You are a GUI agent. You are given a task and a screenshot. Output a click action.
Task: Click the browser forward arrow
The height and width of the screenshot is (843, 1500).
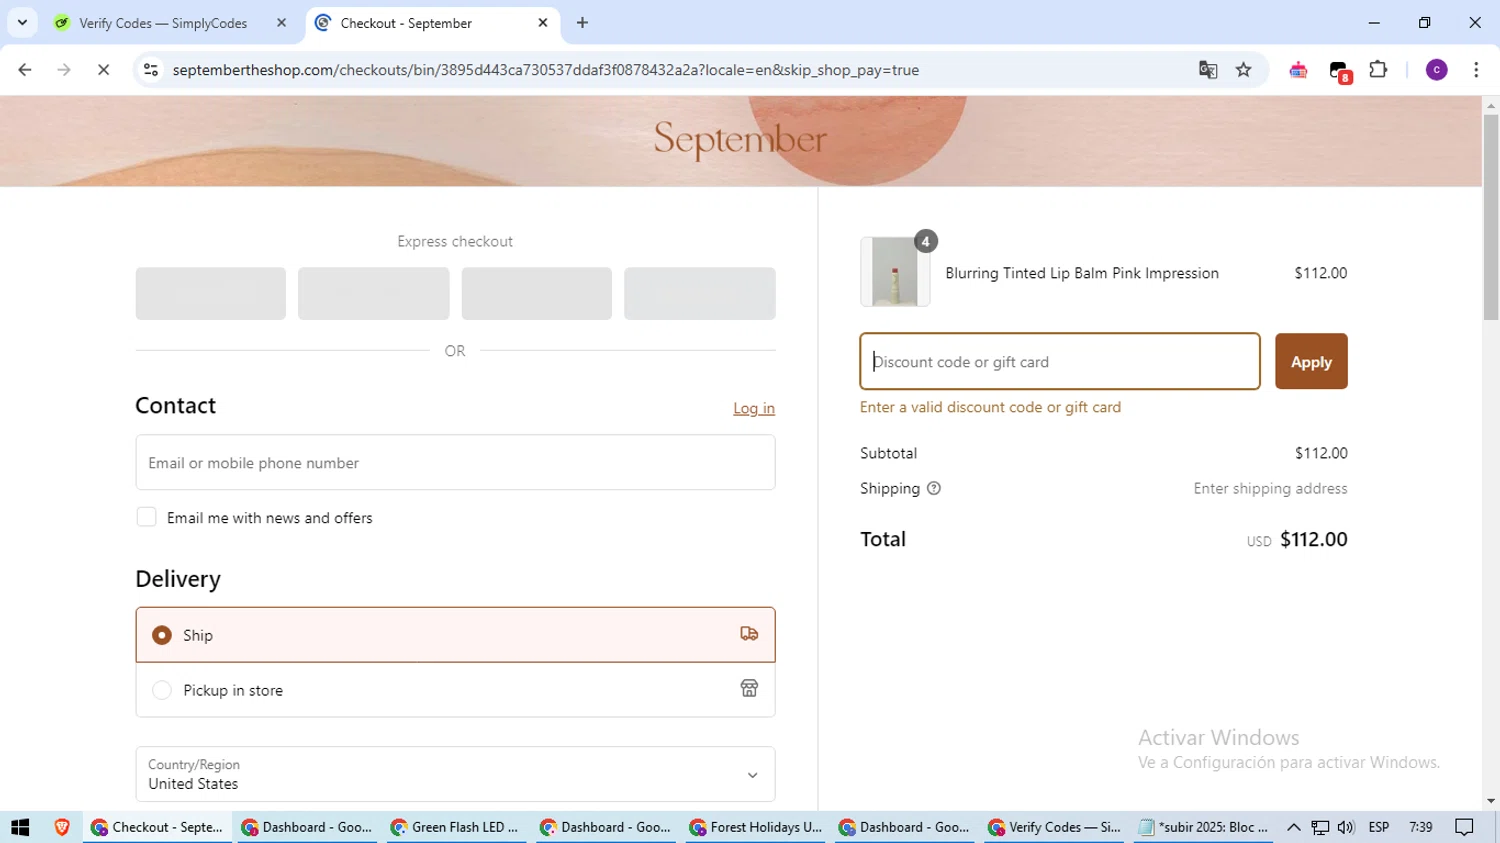click(x=64, y=70)
